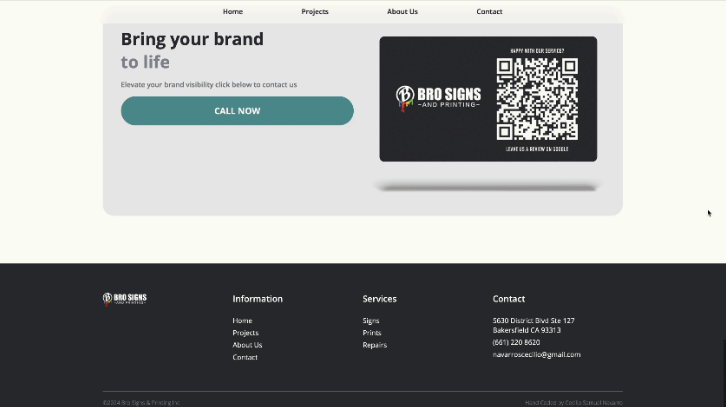Click the Bro Signs logo on black card

coord(438,98)
